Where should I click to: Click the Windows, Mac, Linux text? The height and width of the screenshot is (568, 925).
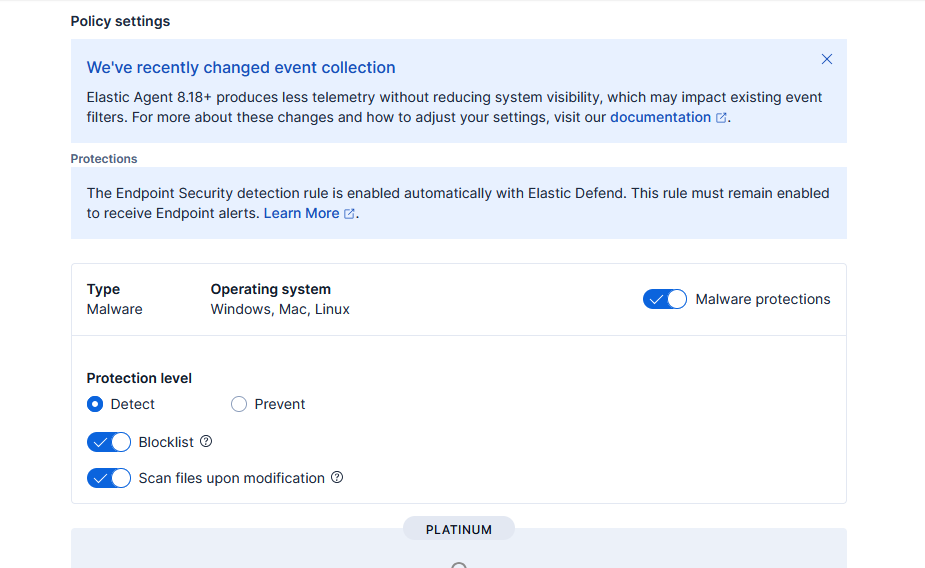tap(280, 309)
